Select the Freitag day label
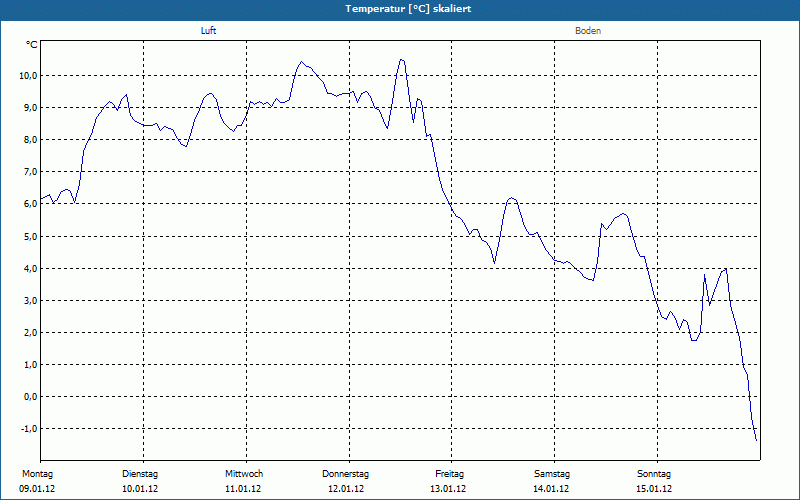Viewport: 800px width, 500px height. click(x=449, y=474)
